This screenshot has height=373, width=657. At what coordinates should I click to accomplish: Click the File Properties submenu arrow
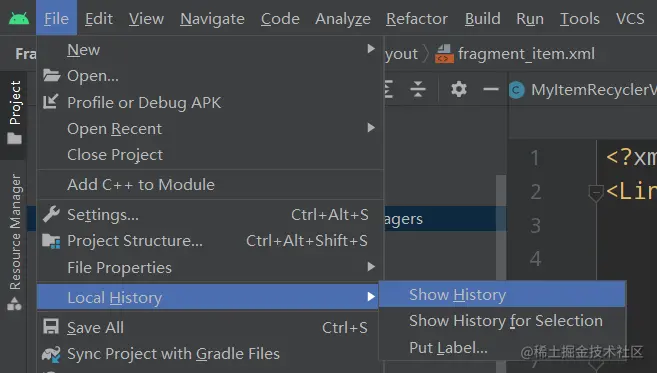coord(371,267)
